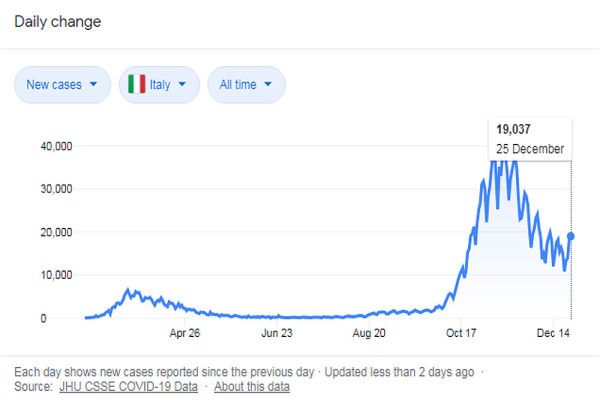Click the highlighted blue data point dot

tap(571, 236)
